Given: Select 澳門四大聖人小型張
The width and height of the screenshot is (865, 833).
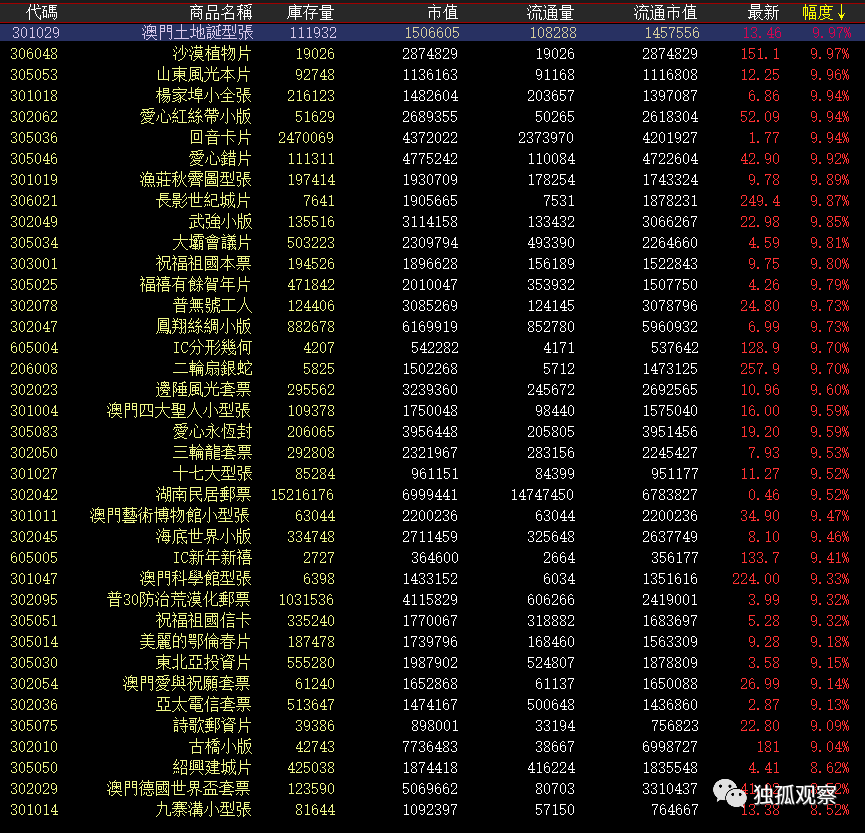Looking at the screenshot, I should [x=179, y=410].
